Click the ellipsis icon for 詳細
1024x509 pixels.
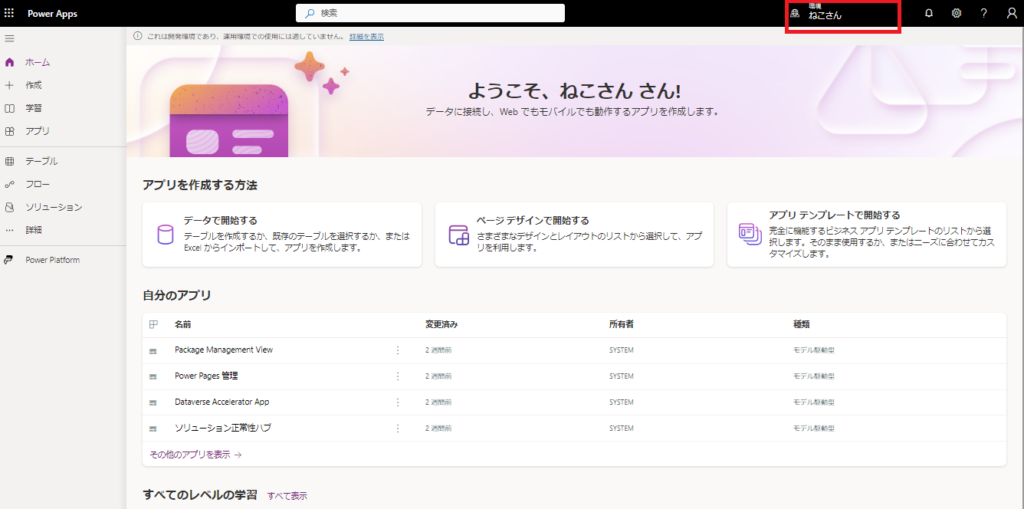pyautogui.click(x=9, y=230)
